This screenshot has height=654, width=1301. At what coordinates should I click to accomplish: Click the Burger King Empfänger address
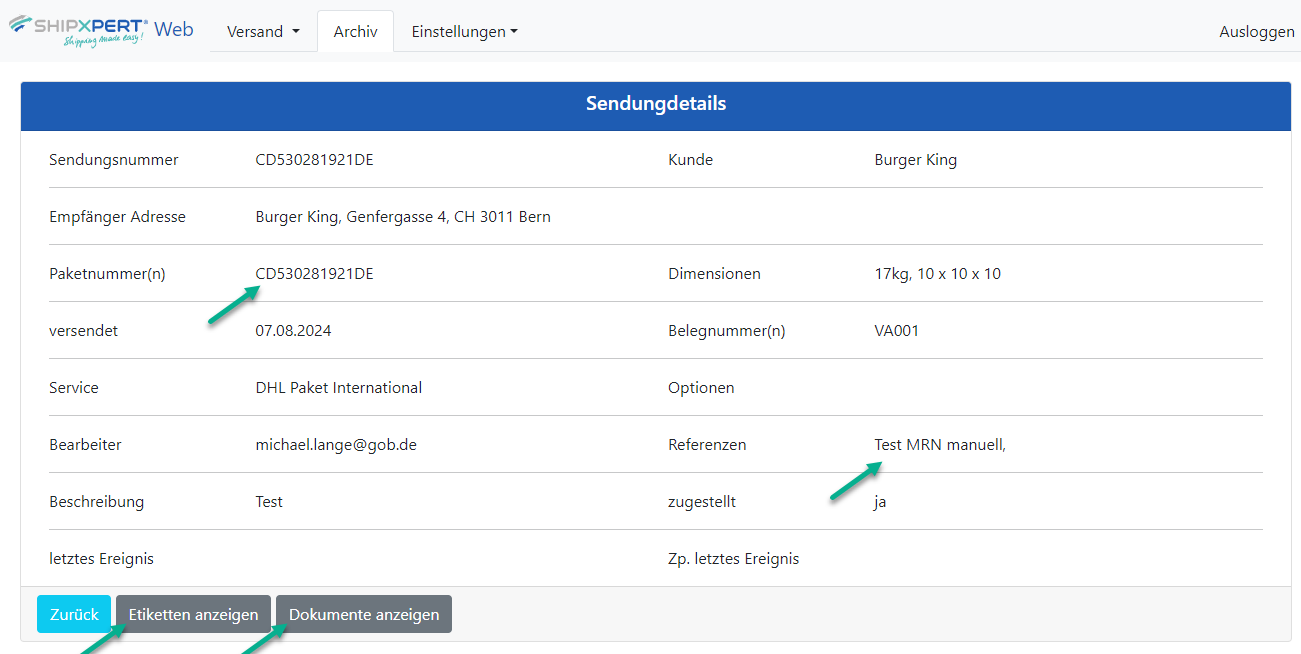coord(402,216)
